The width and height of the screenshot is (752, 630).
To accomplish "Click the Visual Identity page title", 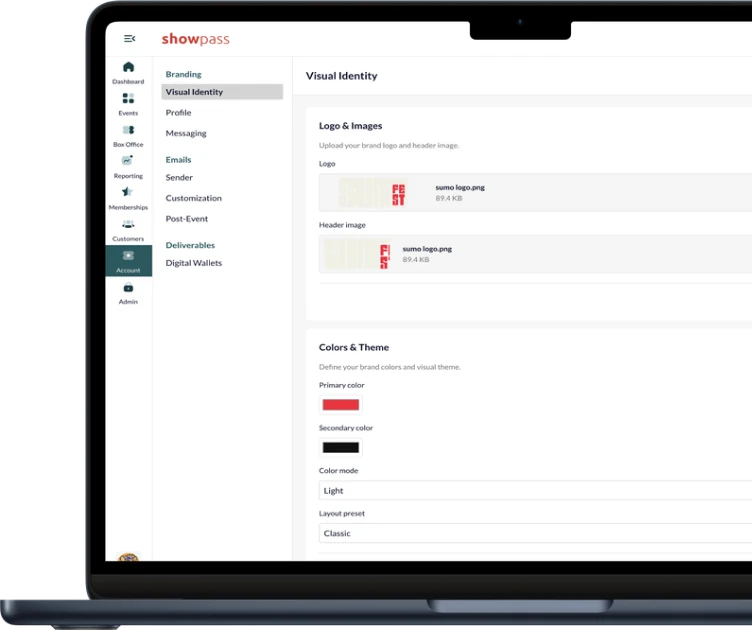I will click(341, 76).
